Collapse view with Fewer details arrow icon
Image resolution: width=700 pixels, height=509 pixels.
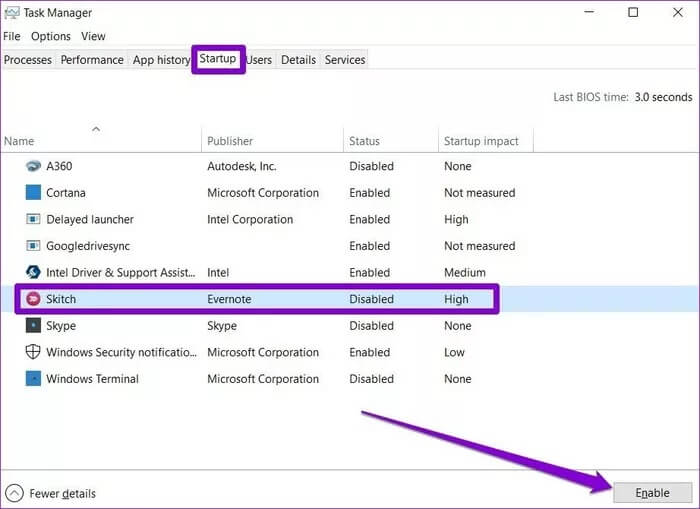pyautogui.click(x=14, y=493)
